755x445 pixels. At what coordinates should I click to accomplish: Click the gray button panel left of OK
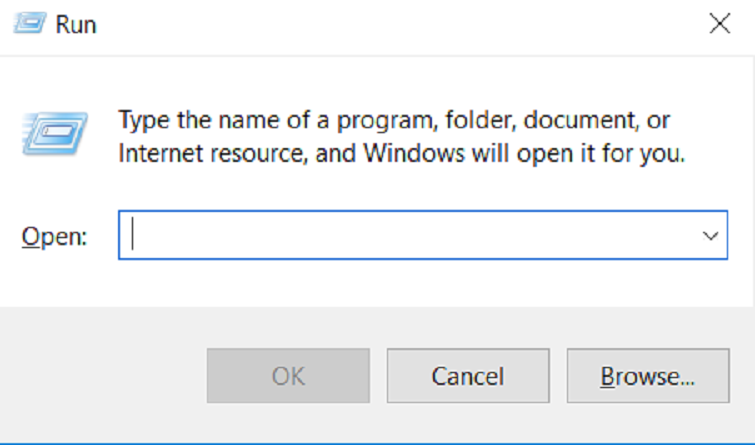100,376
